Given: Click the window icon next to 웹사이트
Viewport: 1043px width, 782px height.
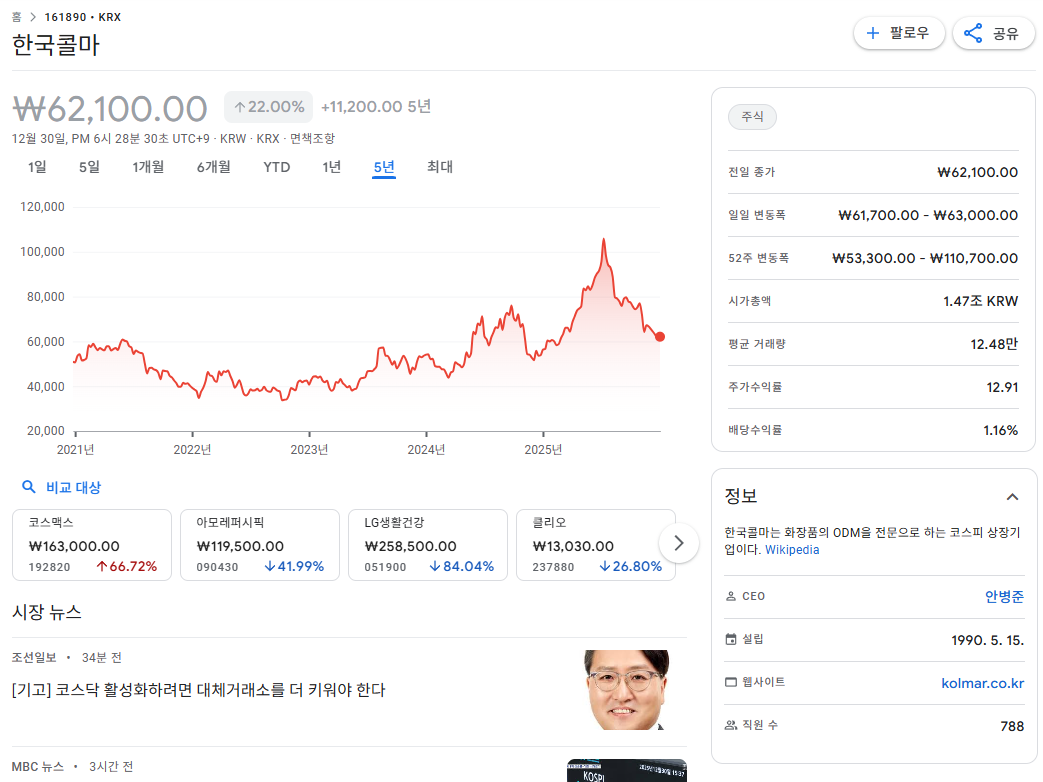Looking at the screenshot, I should pyautogui.click(x=730, y=682).
